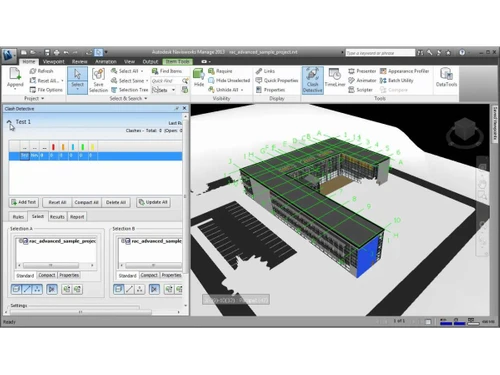Open Appearance Profiler tool

coord(404,71)
